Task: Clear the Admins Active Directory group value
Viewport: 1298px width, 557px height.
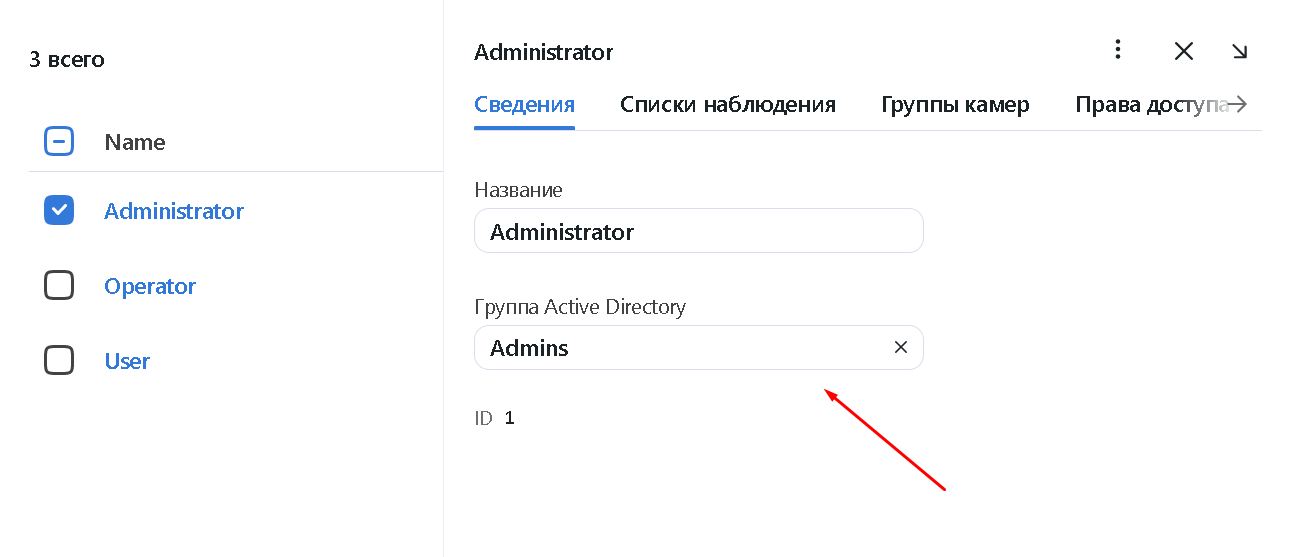Action: pos(900,347)
